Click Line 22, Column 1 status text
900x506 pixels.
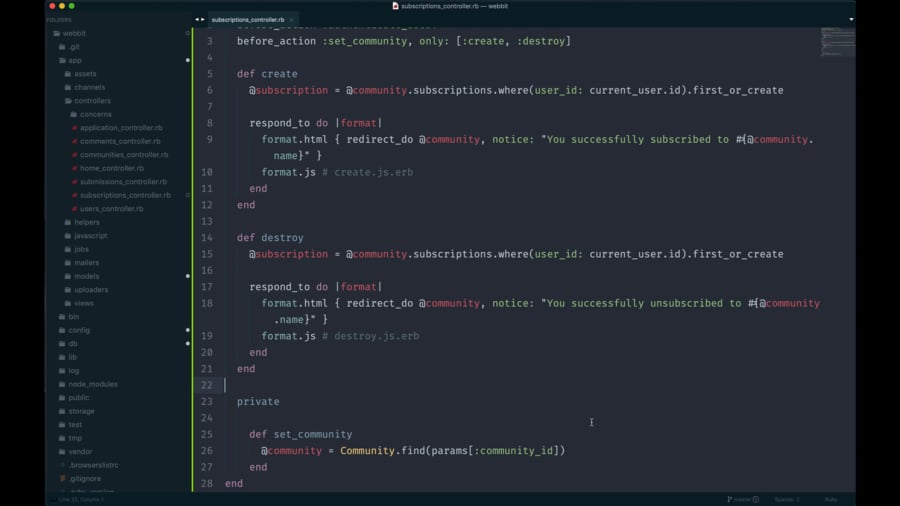click(x=81, y=500)
